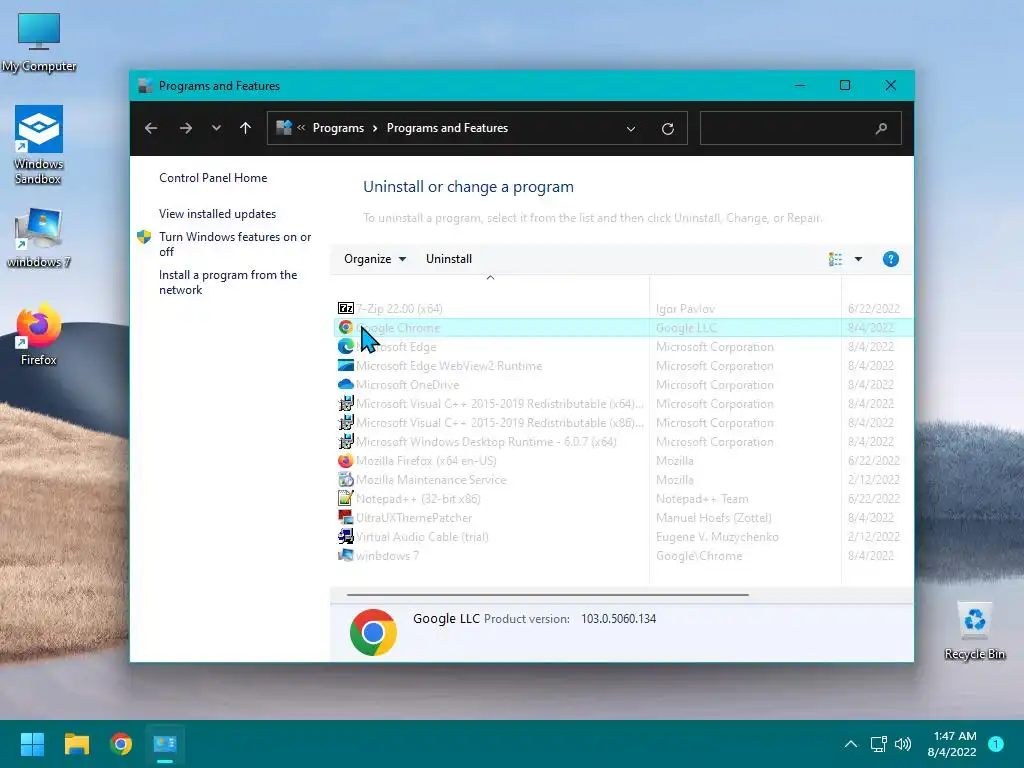The width and height of the screenshot is (1024, 768).
Task: Open View installed updates link
Action: [217, 214]
